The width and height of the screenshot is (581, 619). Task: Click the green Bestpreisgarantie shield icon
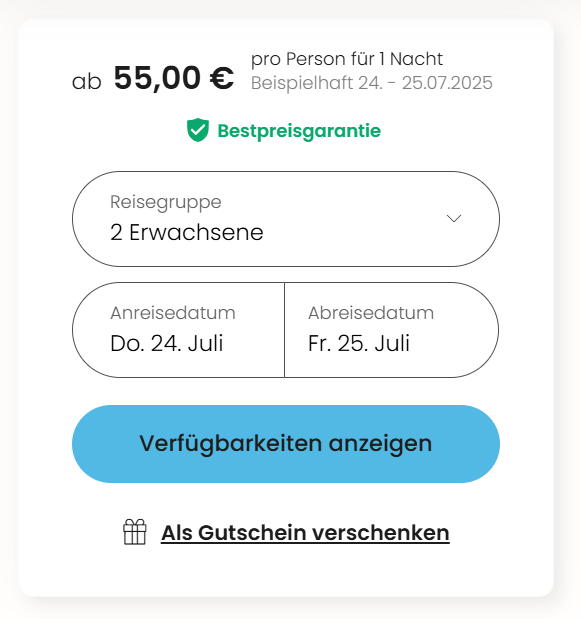pos(198,130)
